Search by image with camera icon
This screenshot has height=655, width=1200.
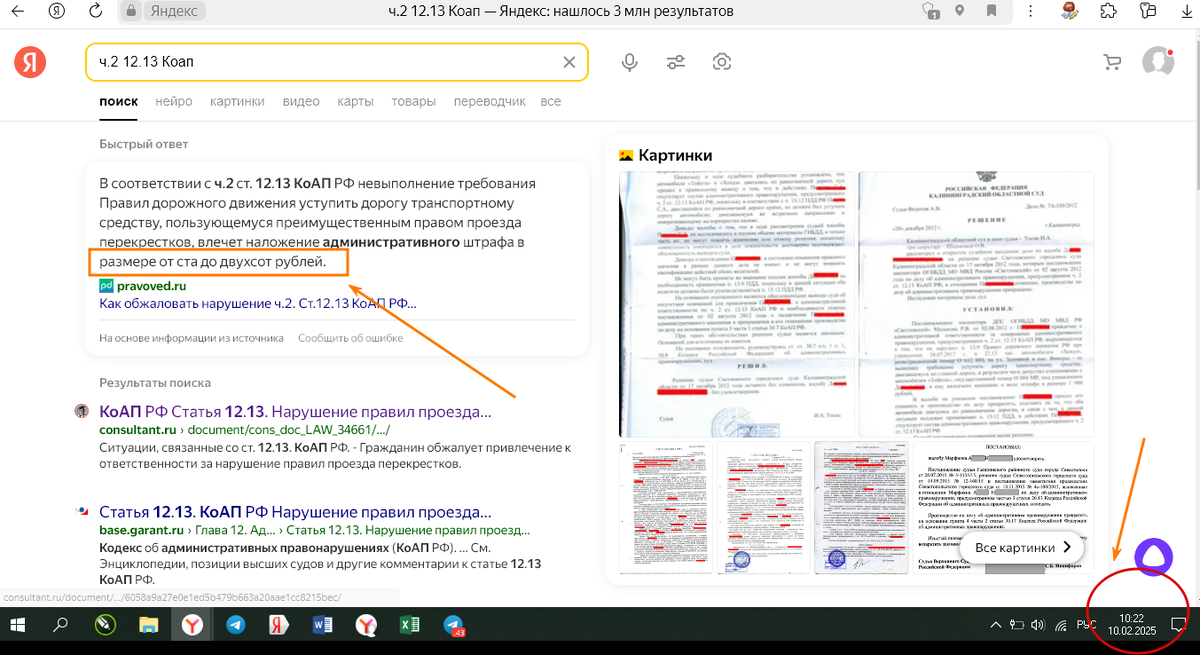click(721, 62)
